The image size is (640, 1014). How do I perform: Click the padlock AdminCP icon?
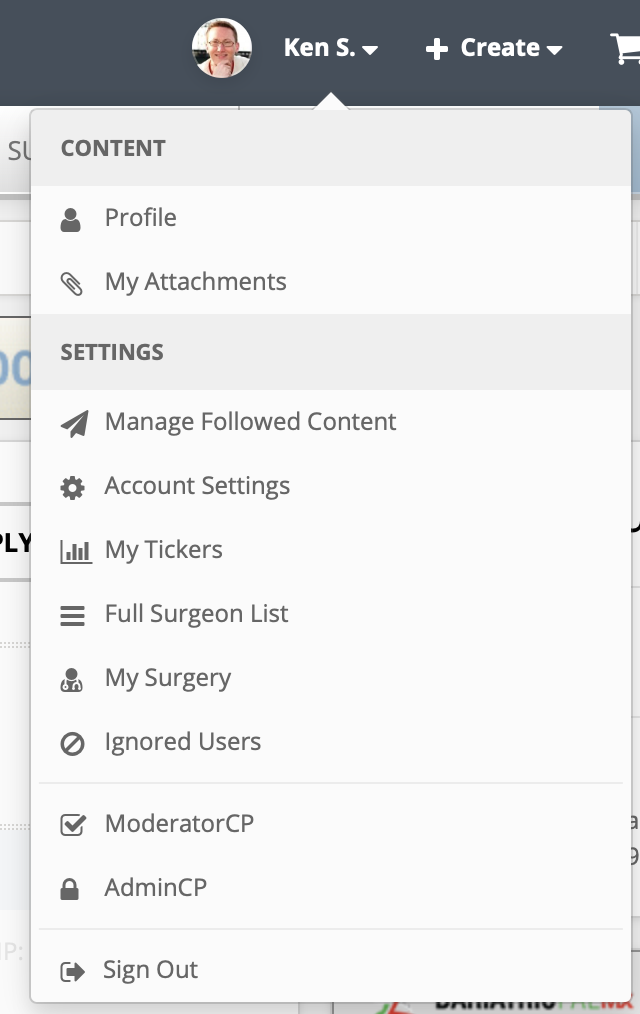click(69, 889)
